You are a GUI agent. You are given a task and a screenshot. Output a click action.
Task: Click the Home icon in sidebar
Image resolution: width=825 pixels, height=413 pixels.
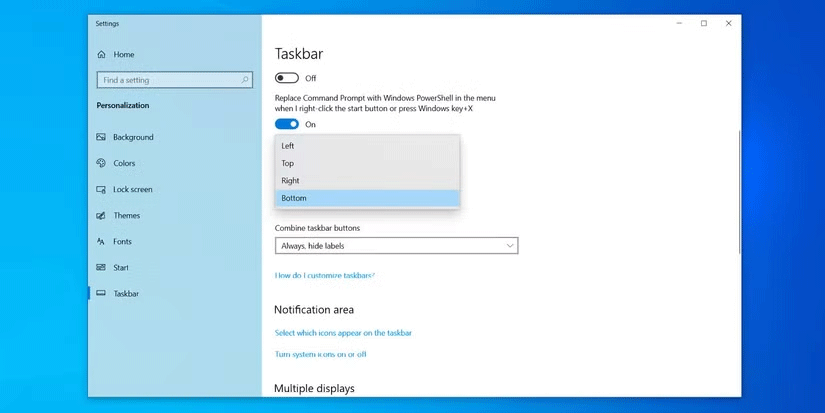pyautogui.click(x=101, y=54)
